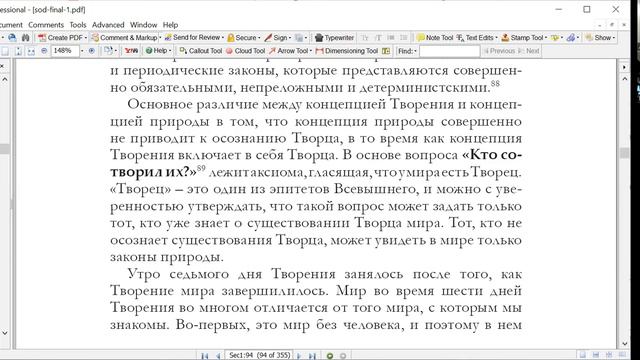This screenshot has width=640, height=360.
Task: Select the Note Tool
Action: (435, 38)
